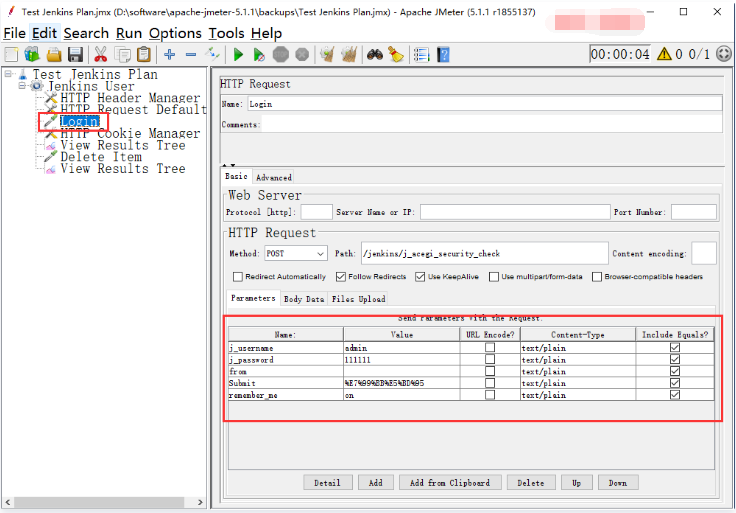Click the Server Name or IP field
Viewport: 736px width, 513px height.
tap(515, 212)
